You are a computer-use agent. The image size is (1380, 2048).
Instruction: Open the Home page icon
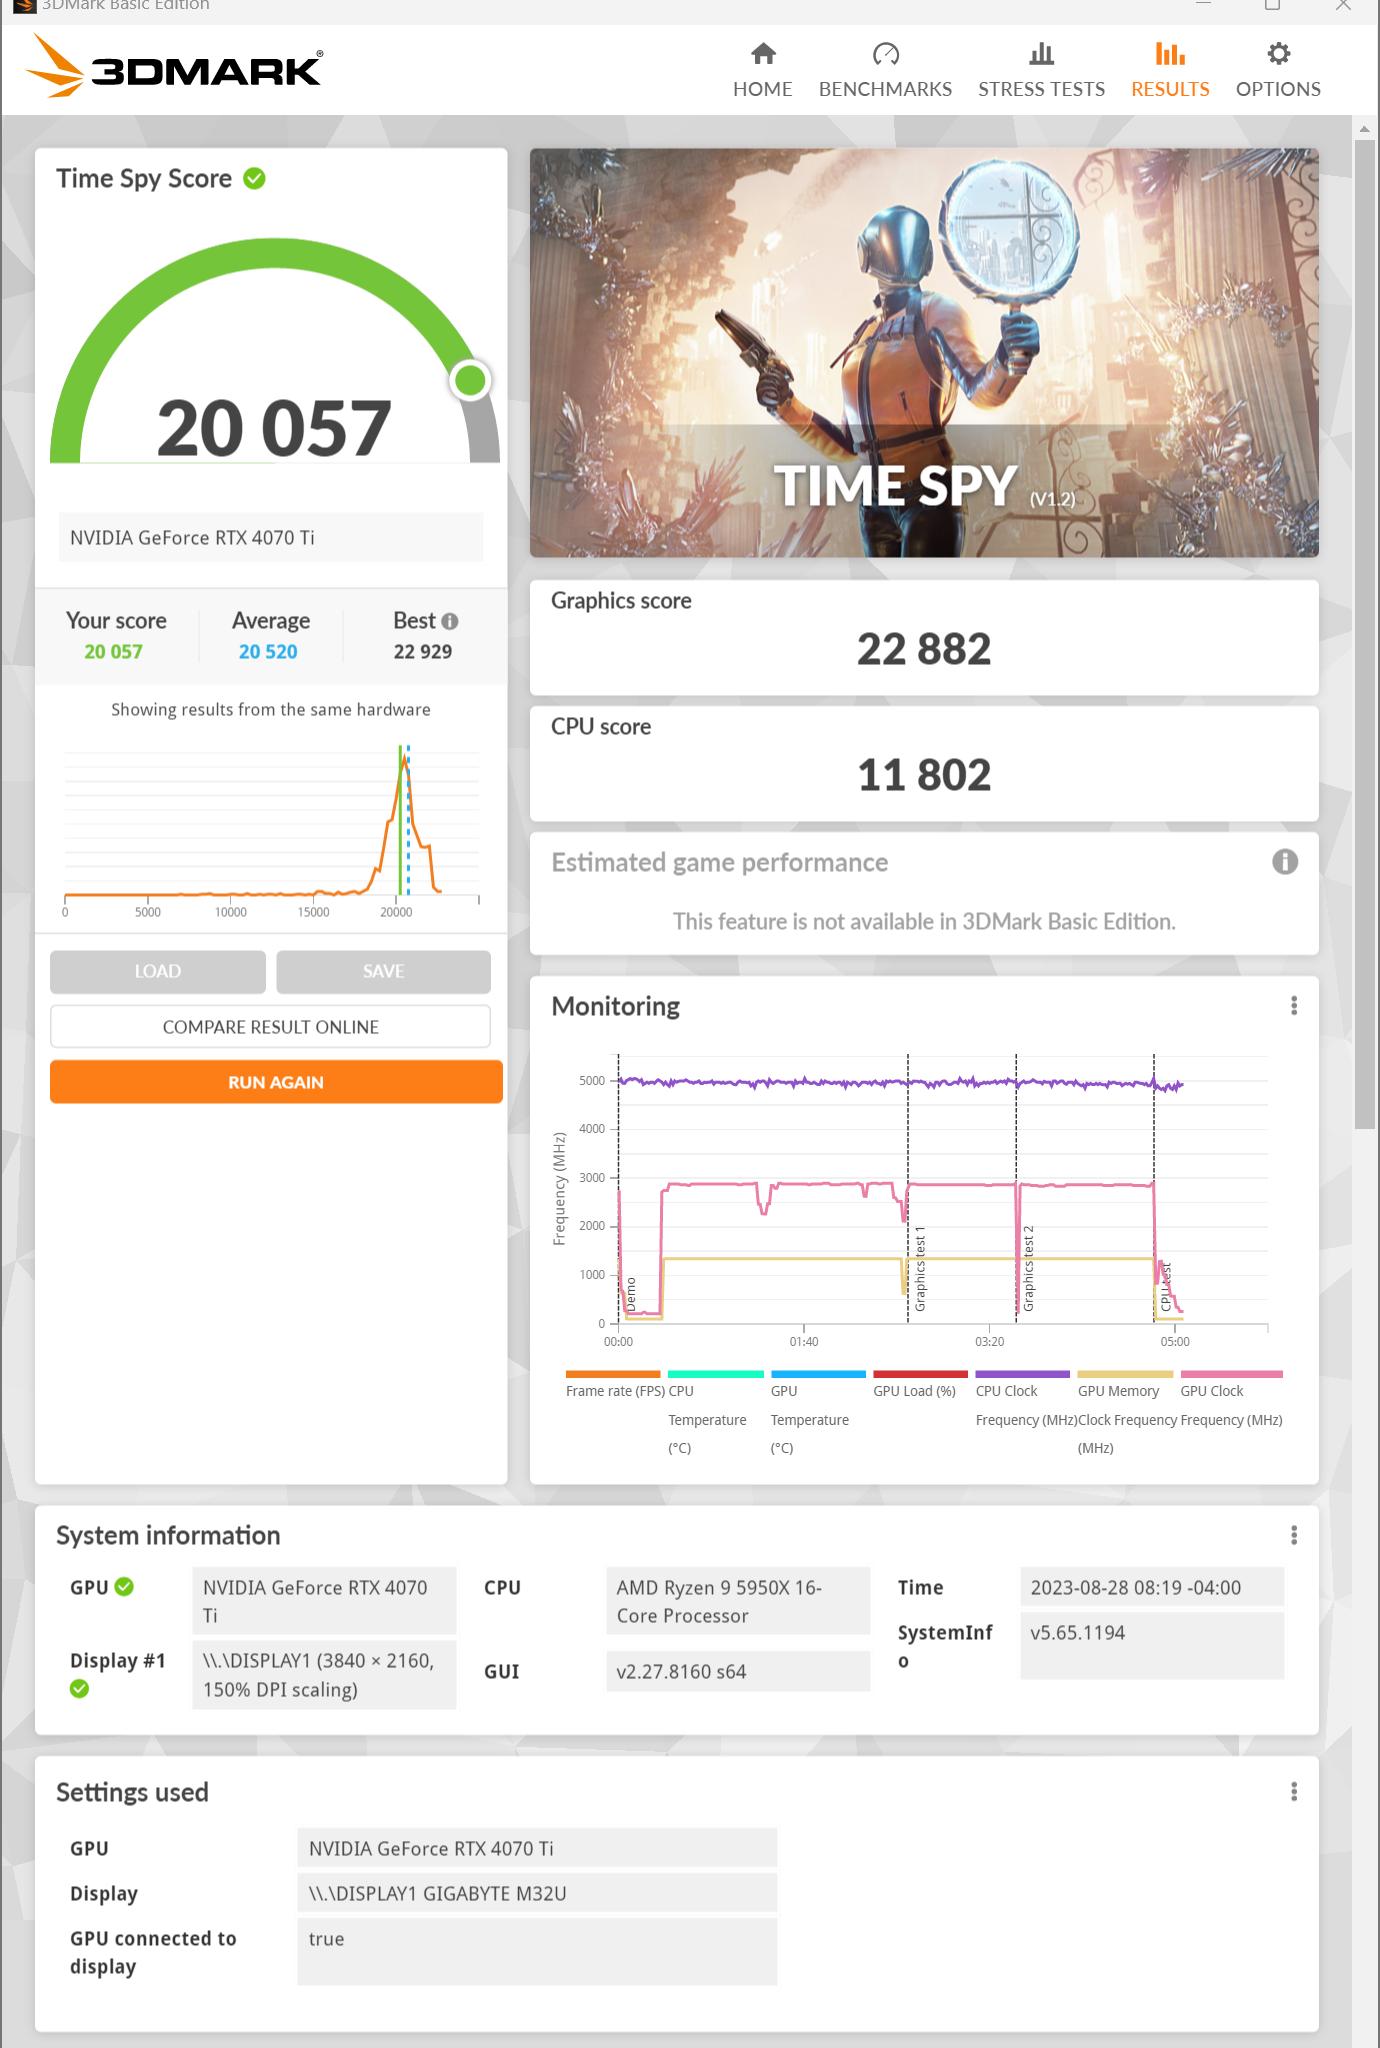pos(763,54)
